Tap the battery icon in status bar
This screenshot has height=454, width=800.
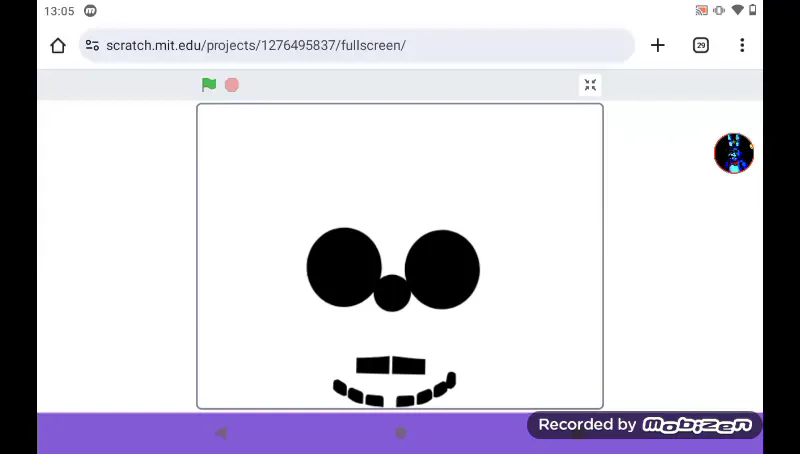point(753,10)
